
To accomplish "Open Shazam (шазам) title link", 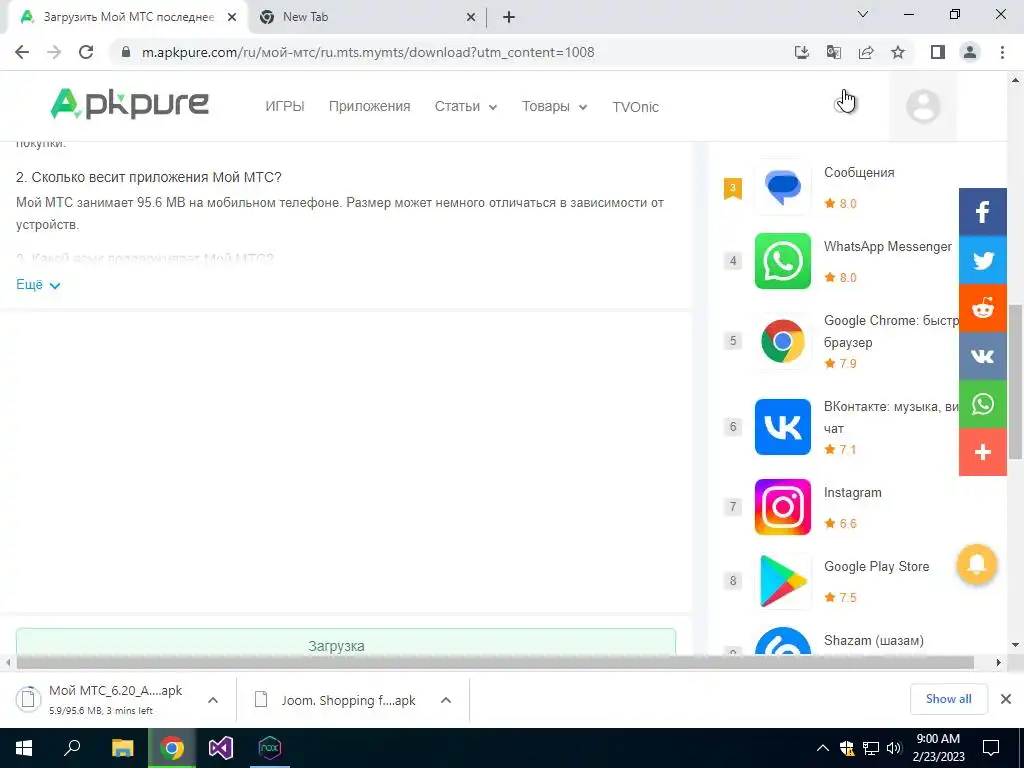I will (x=874, y=640).
